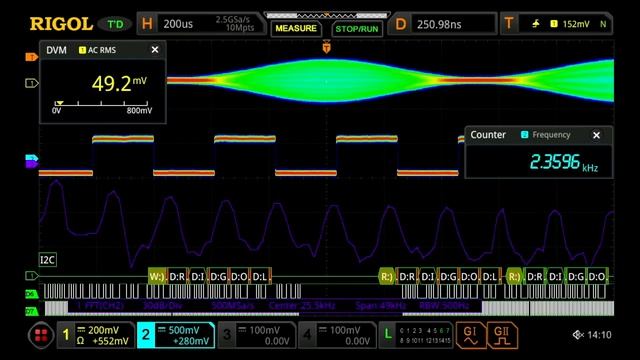Viewport: 640px width, 360px height.
Task: Close the DVM panel
Action: (x=155, y=50)
